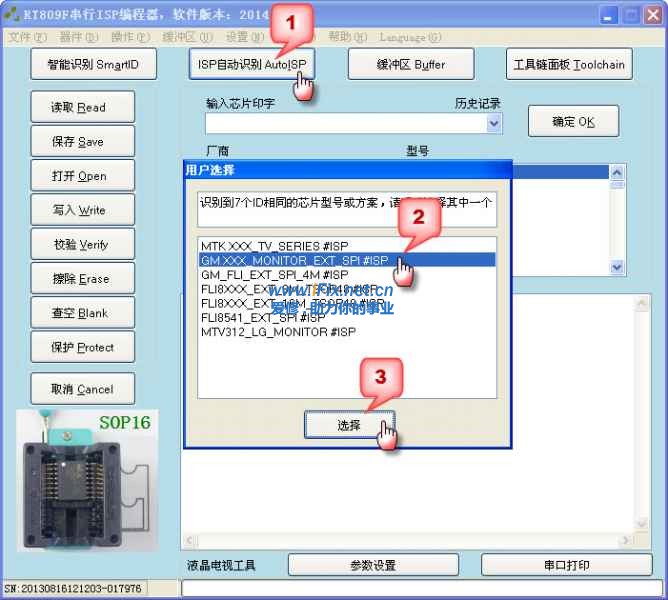The height and width of the screenshot is (600, 668).
Task: Click scroll-up arrow in model list
Action: (x=617, y=171)
